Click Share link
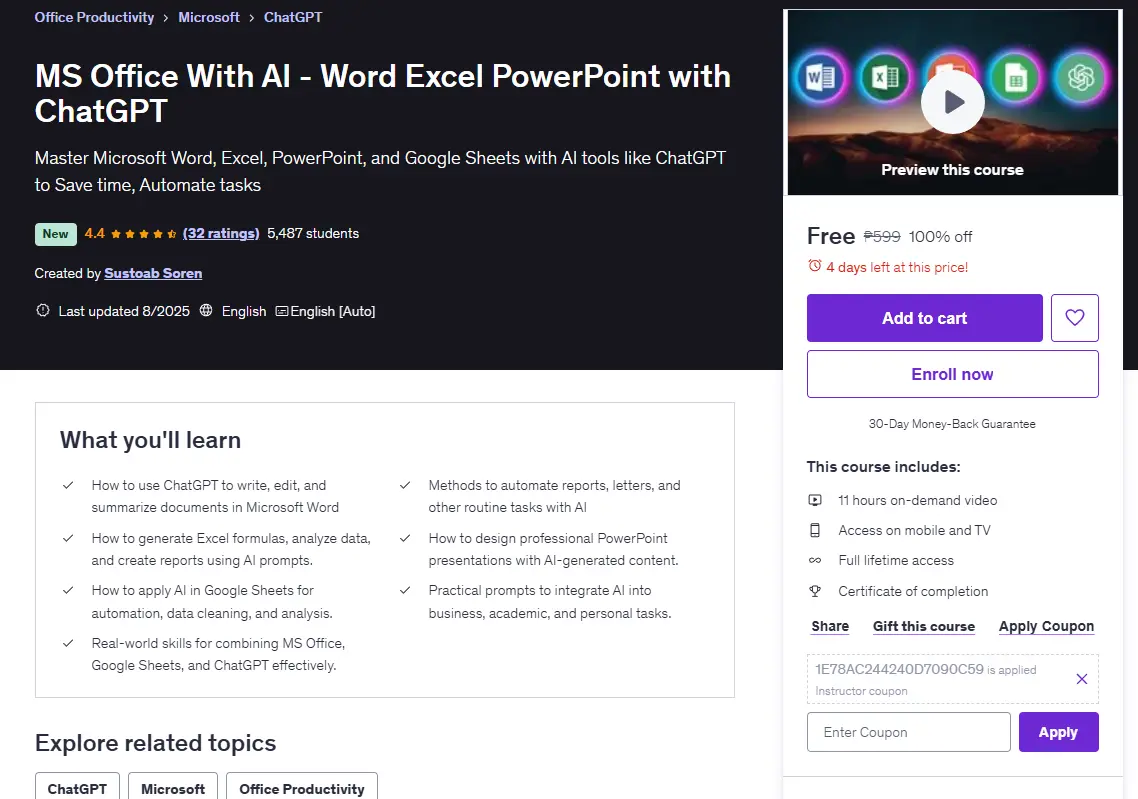 [830, 626]
